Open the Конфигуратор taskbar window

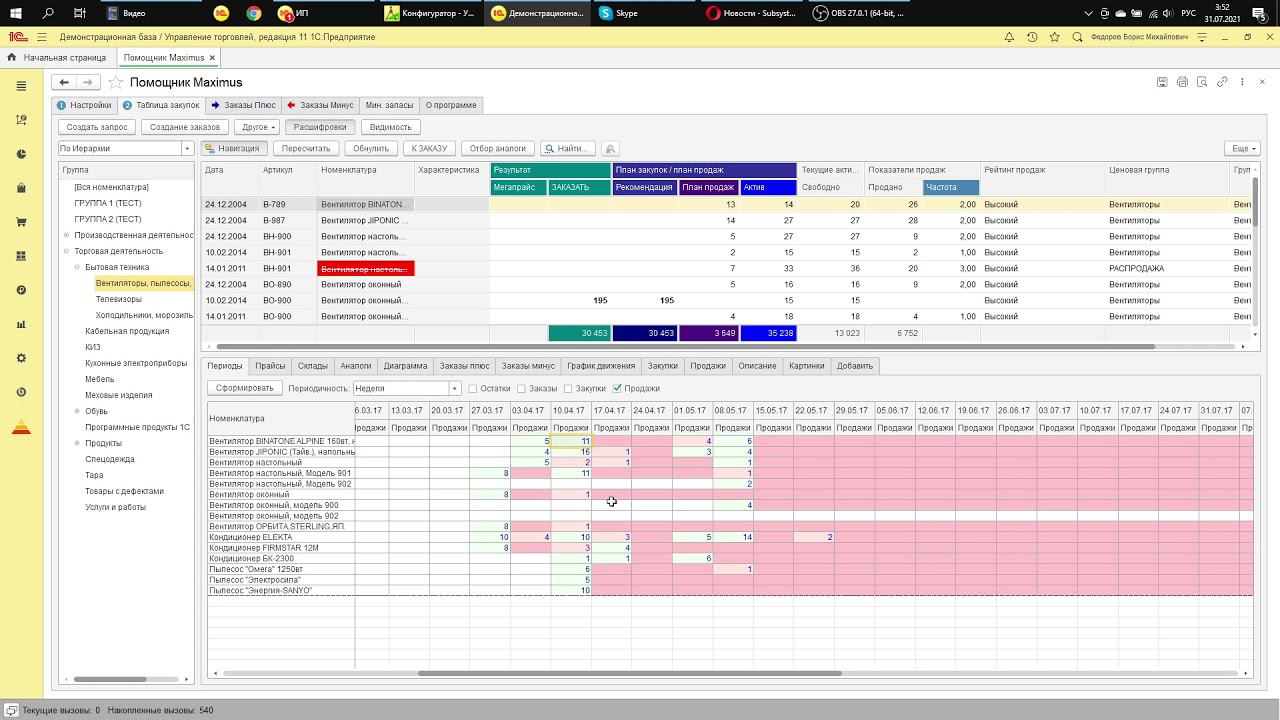[432, 13]
